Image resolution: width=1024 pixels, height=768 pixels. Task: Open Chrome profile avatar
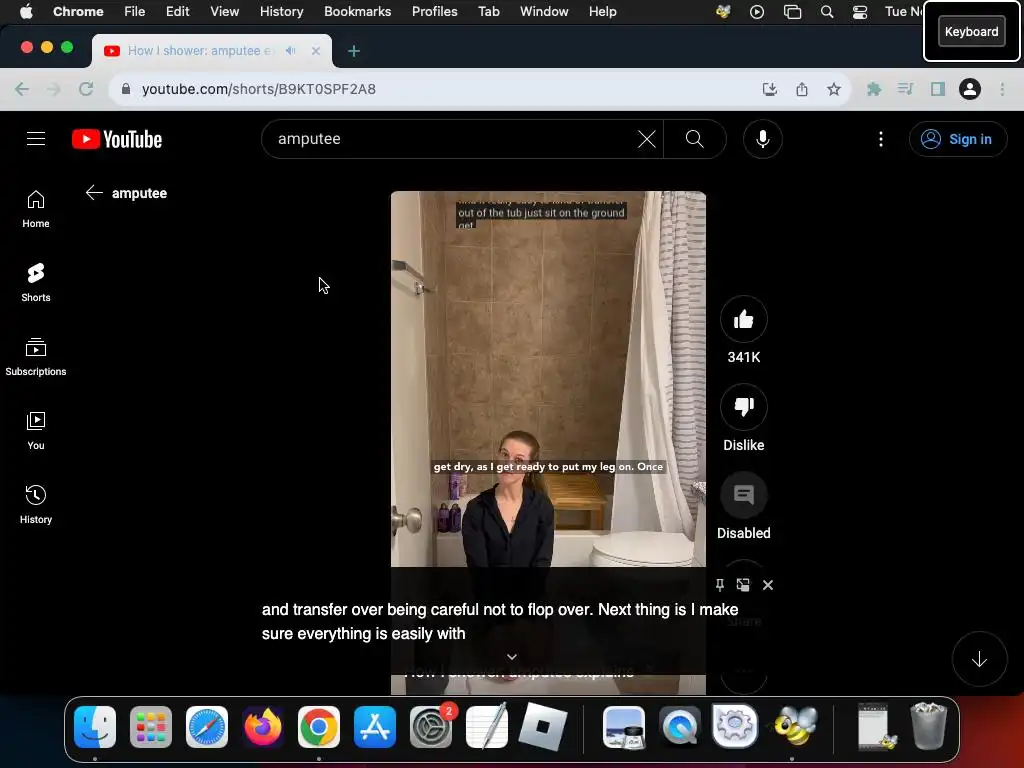(969, 89)
